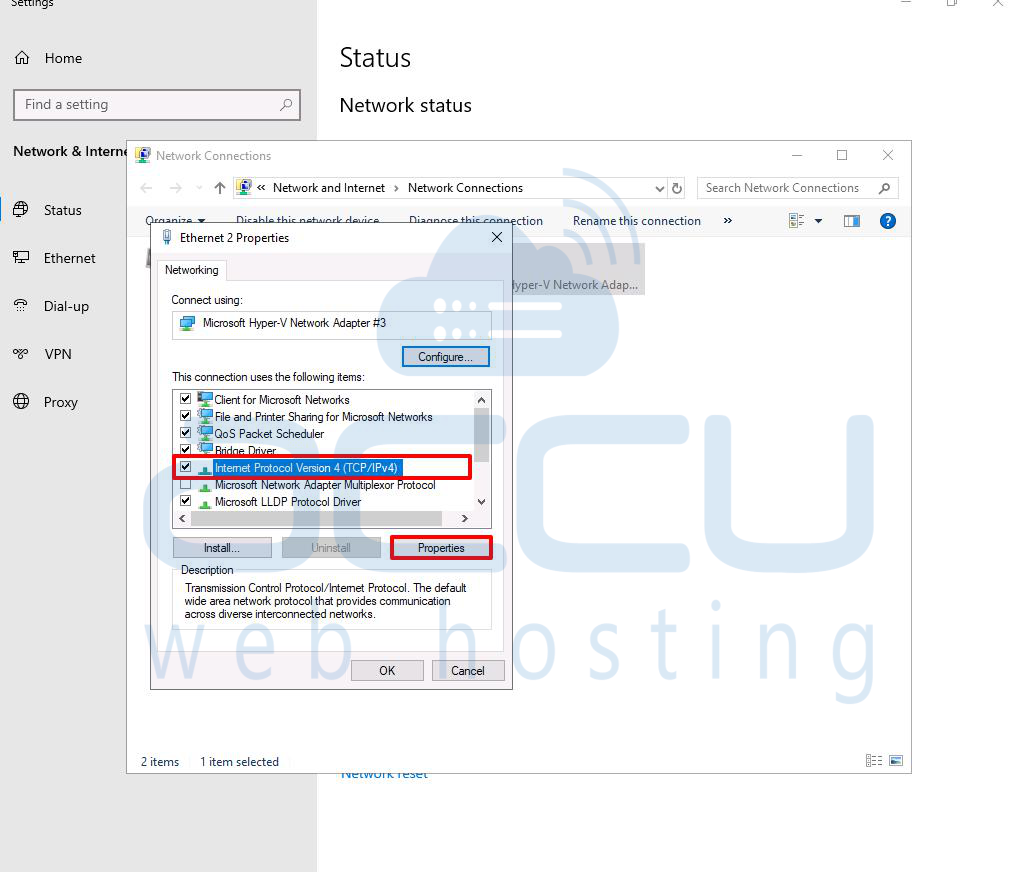Click the Status sidebar globe icon
Viewport: 1015px width, 872px height.
pos(21,209)
